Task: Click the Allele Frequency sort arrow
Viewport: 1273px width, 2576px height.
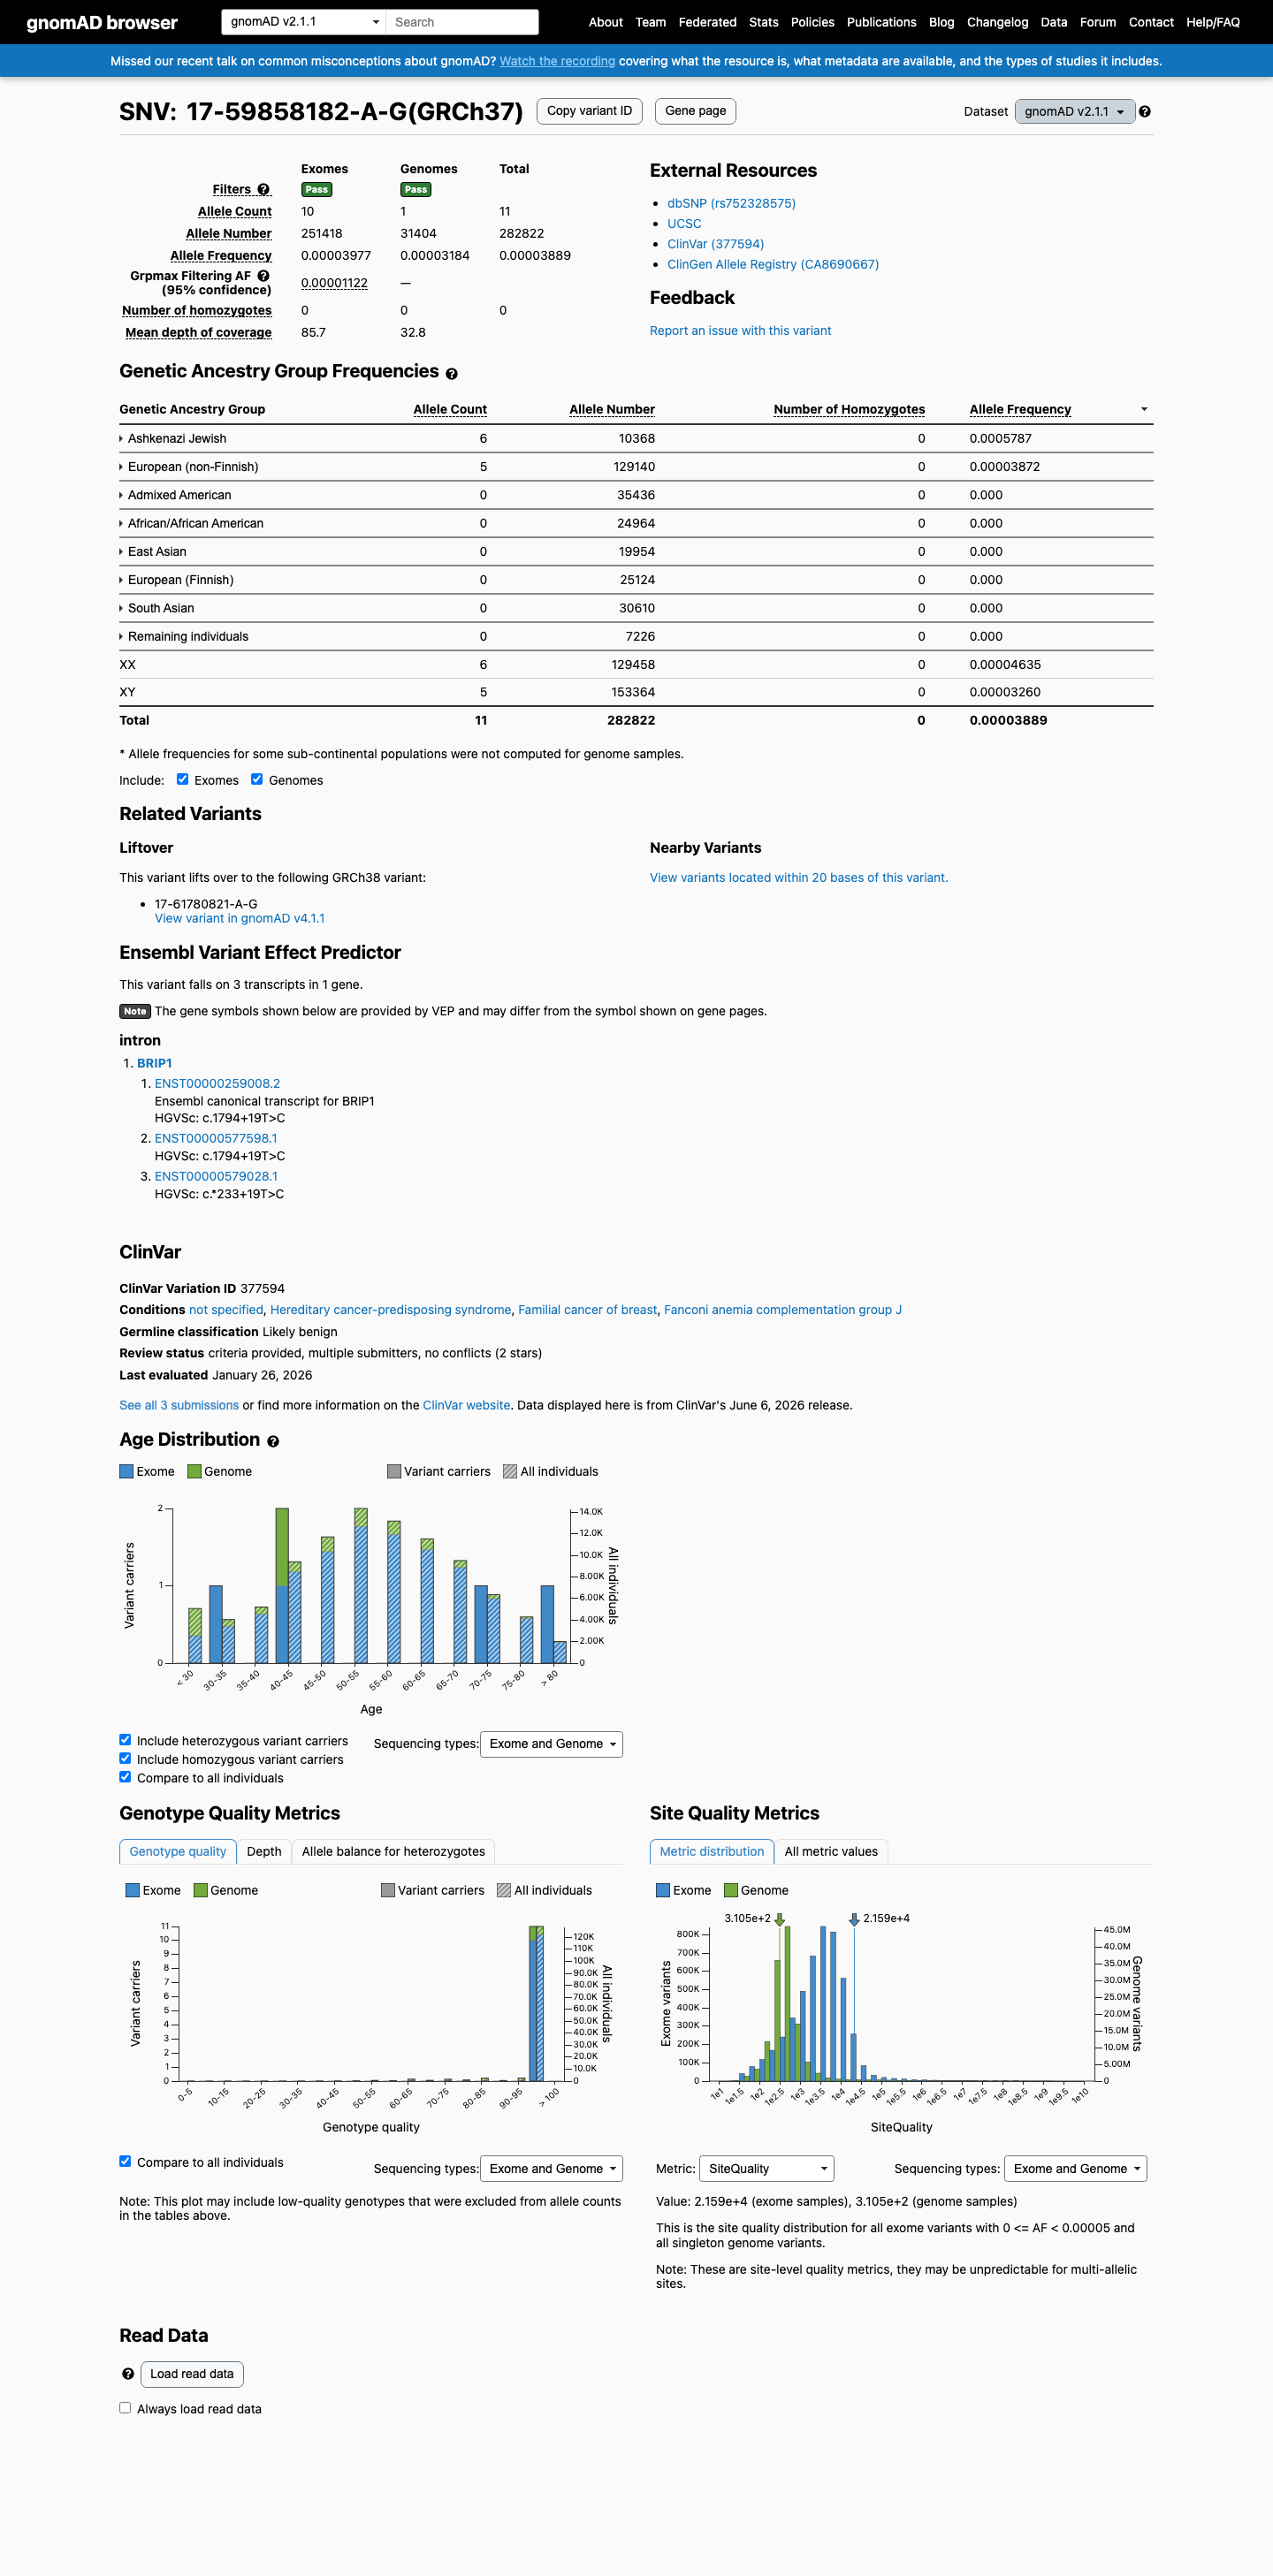Action: 1144,409
